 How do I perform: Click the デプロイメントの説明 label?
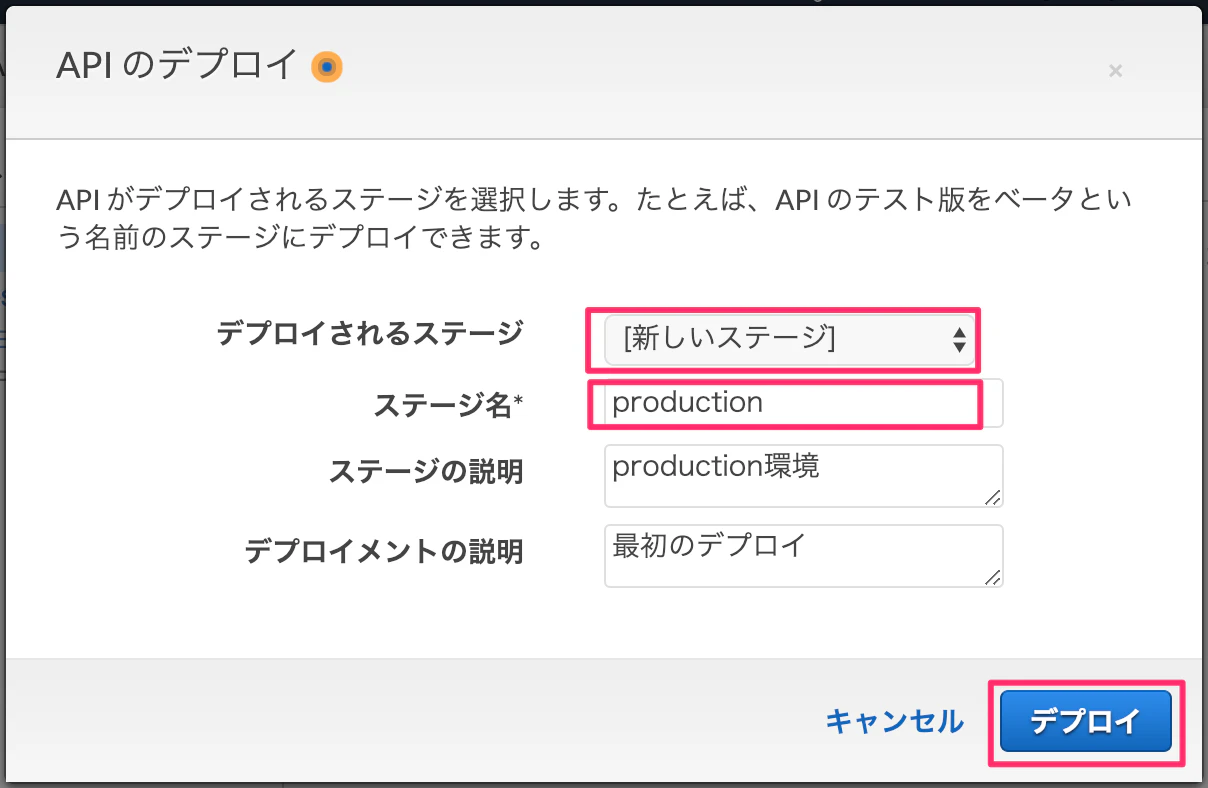coord(384,551)
